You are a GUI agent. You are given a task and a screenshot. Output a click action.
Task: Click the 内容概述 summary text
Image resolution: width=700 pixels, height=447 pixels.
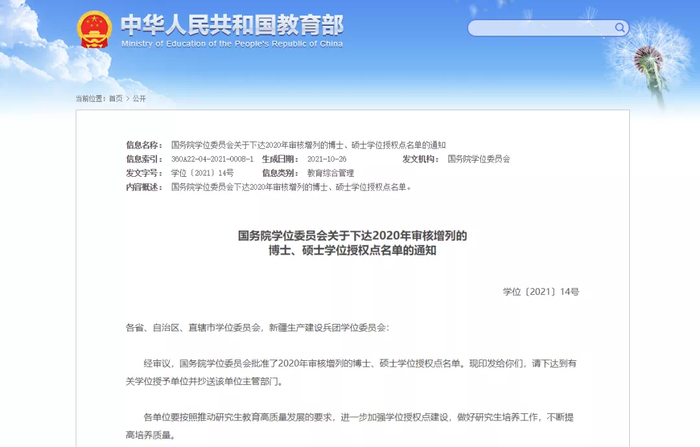291,187
